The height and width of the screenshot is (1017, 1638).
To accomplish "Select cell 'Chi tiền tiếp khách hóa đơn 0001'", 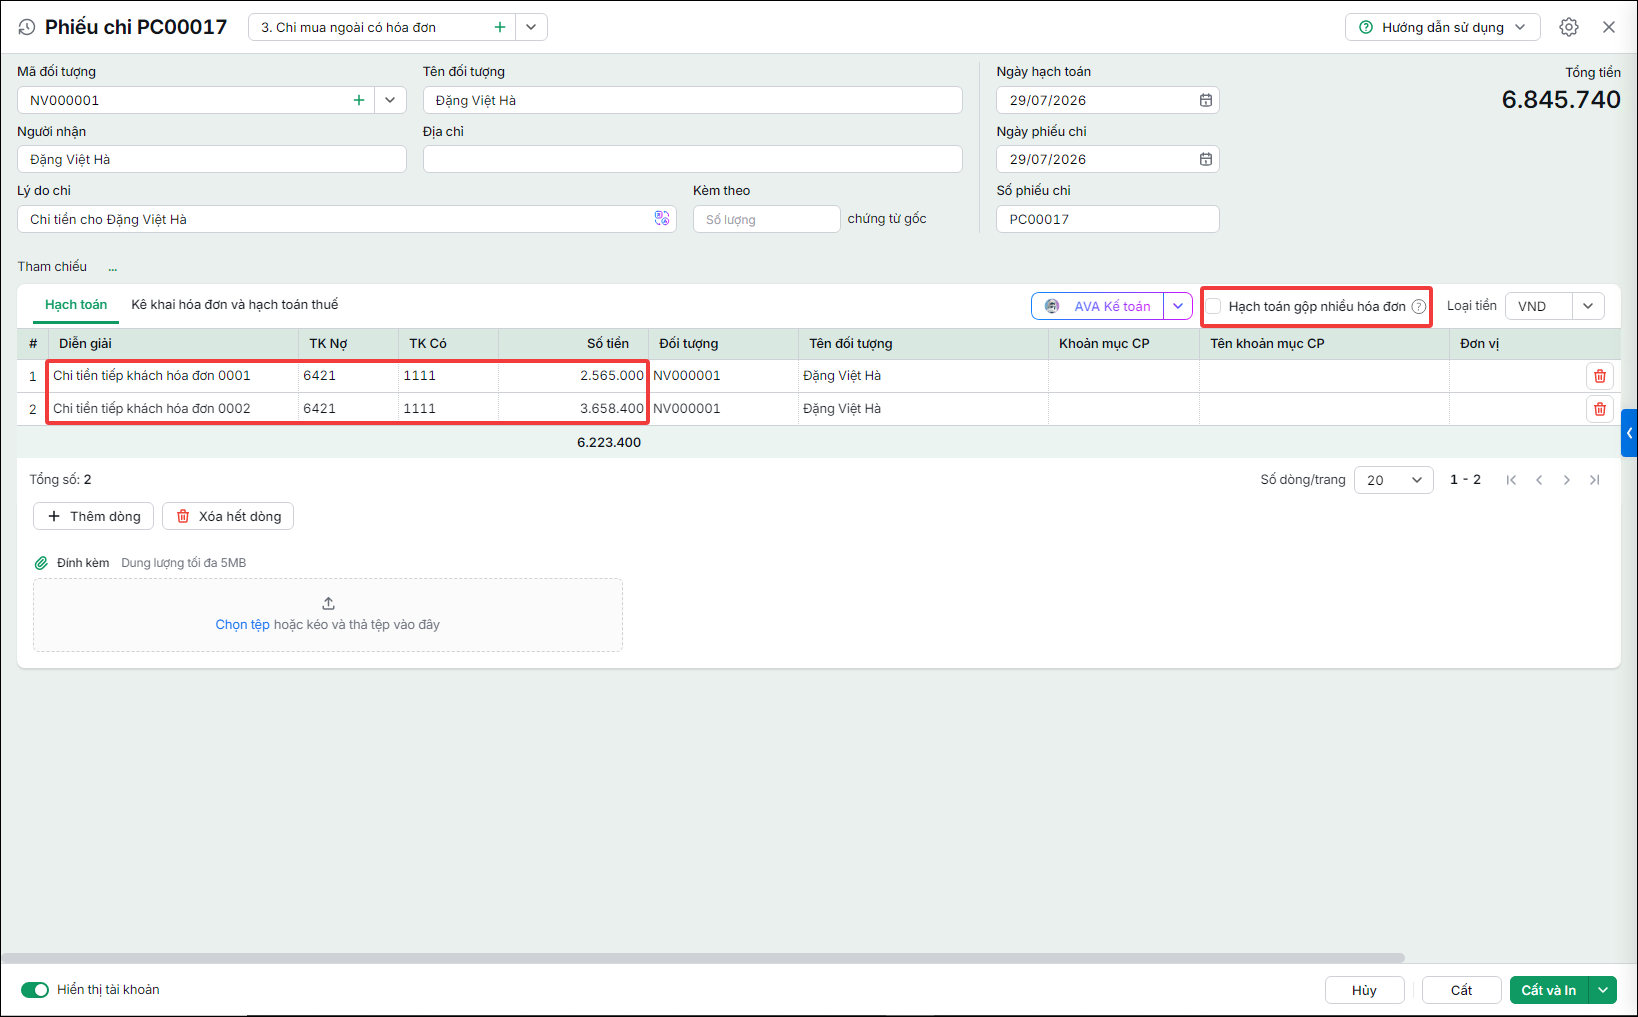I will point(173,376).
